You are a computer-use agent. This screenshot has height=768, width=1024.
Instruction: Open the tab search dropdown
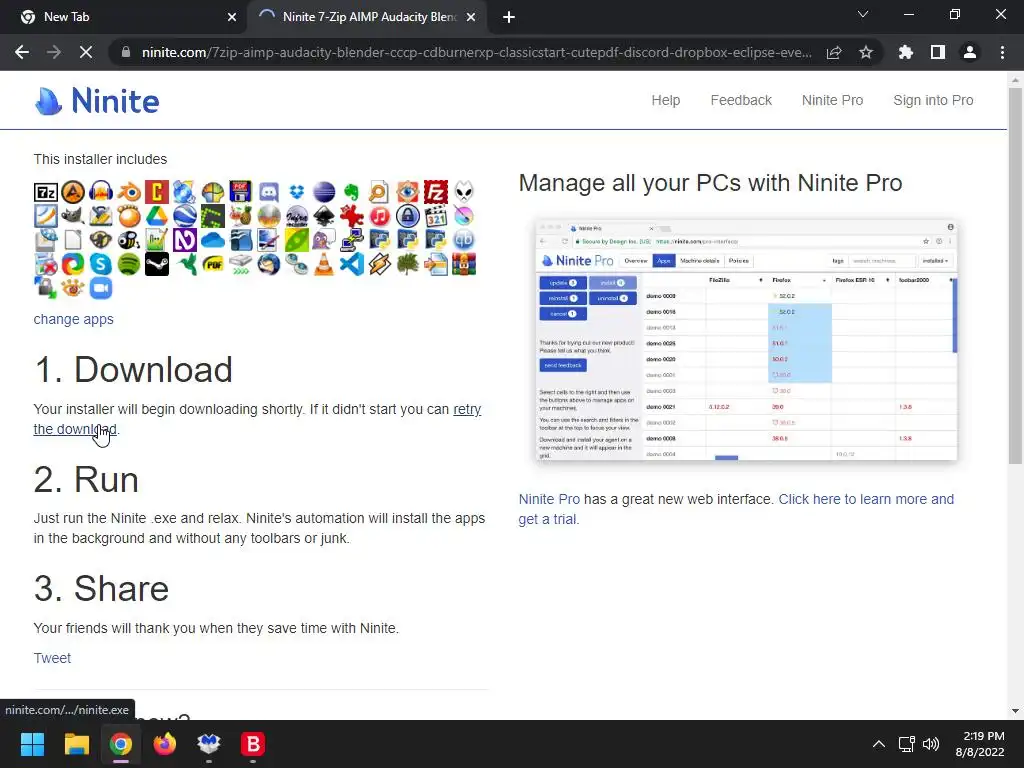pos(863,14)
